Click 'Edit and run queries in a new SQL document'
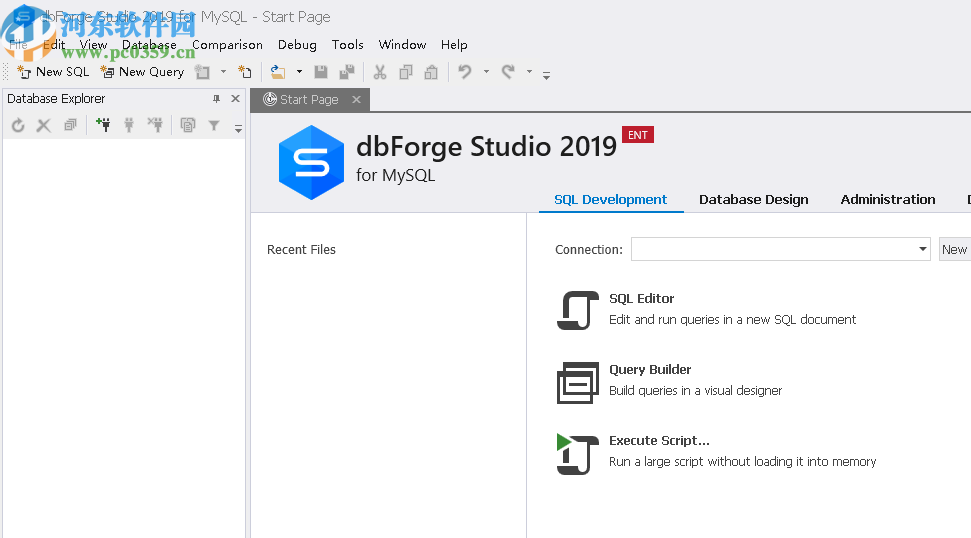 pyautogui.click(x=733, y=319)
